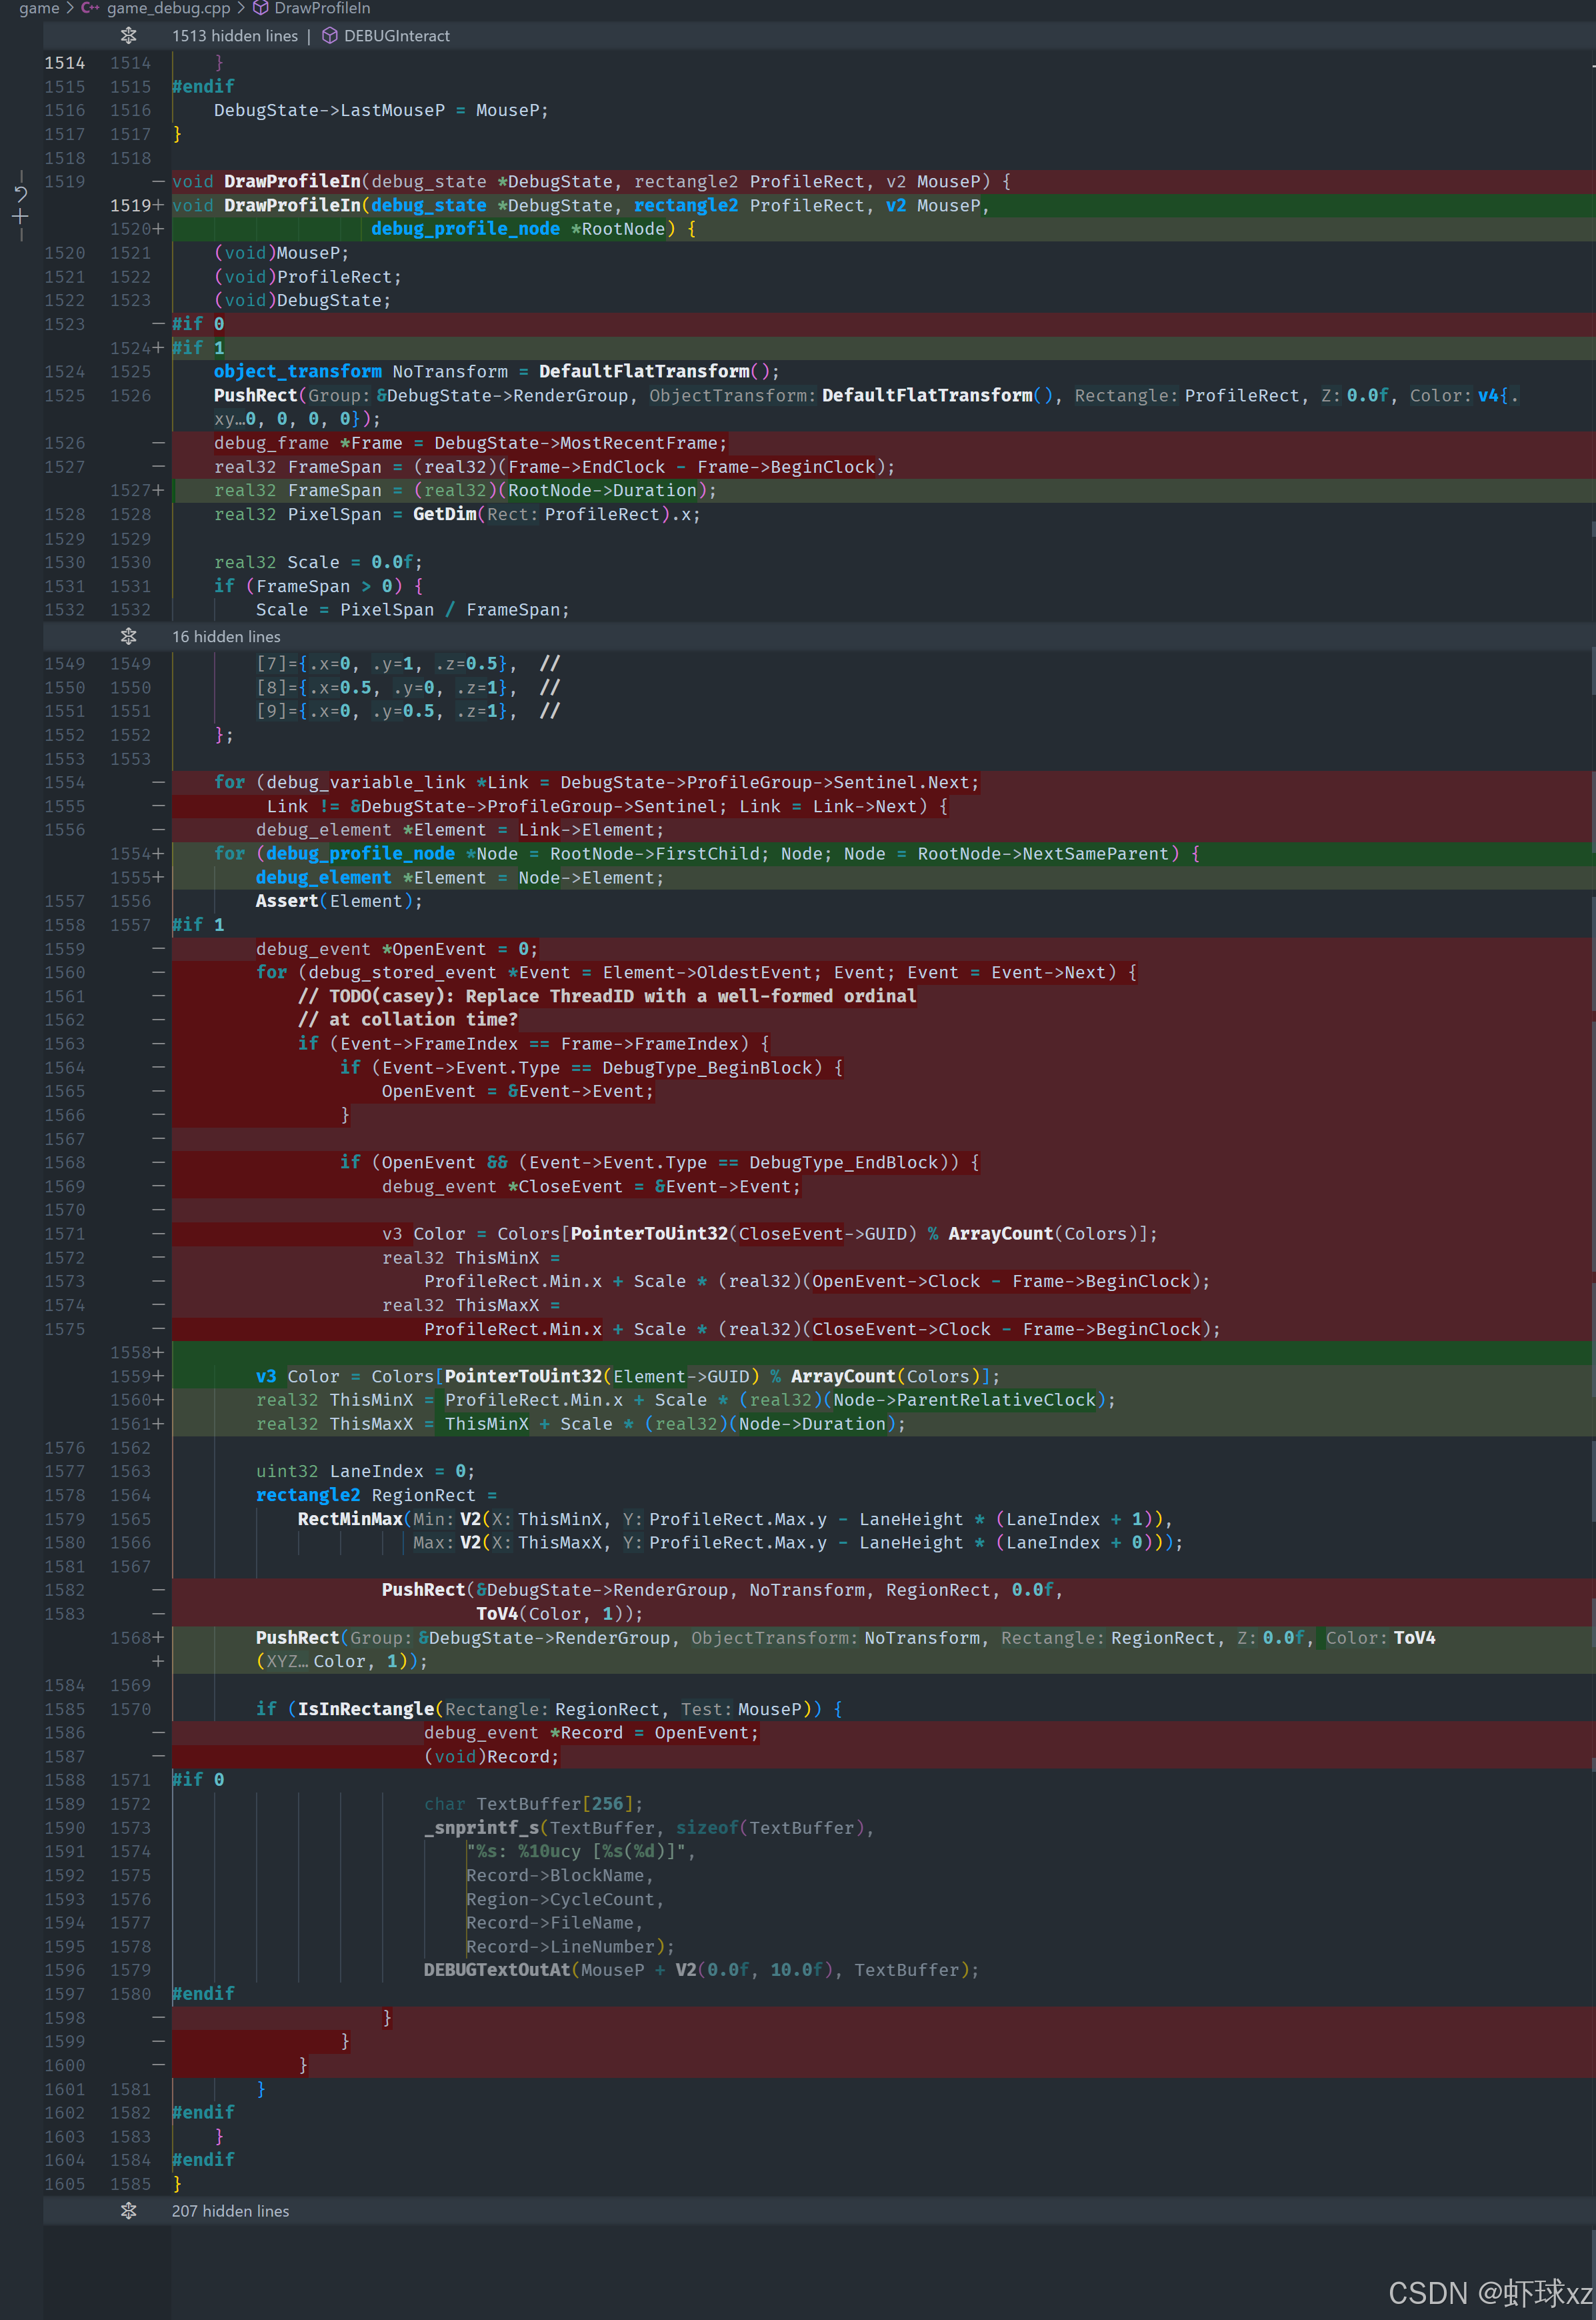Viewport: 1596px width, 2320px height.
Task: Open the game folder breadcrumb
Action: pyautogui.click(x=39, y=8)
